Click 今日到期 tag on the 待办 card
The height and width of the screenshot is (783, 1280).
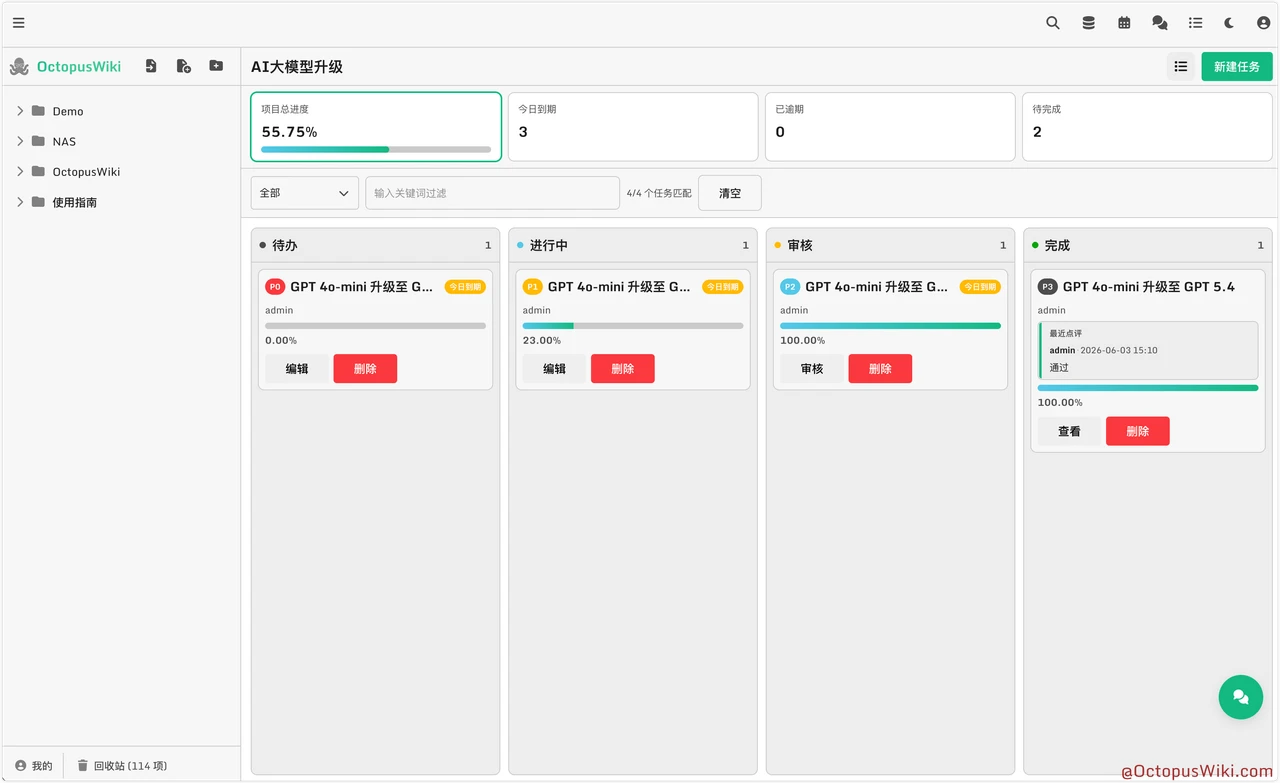[465, 287]
